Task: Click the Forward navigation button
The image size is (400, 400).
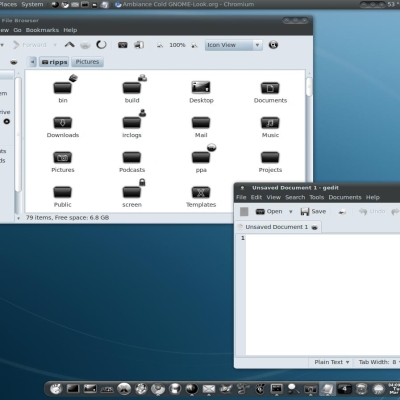Action: point(29,45)
